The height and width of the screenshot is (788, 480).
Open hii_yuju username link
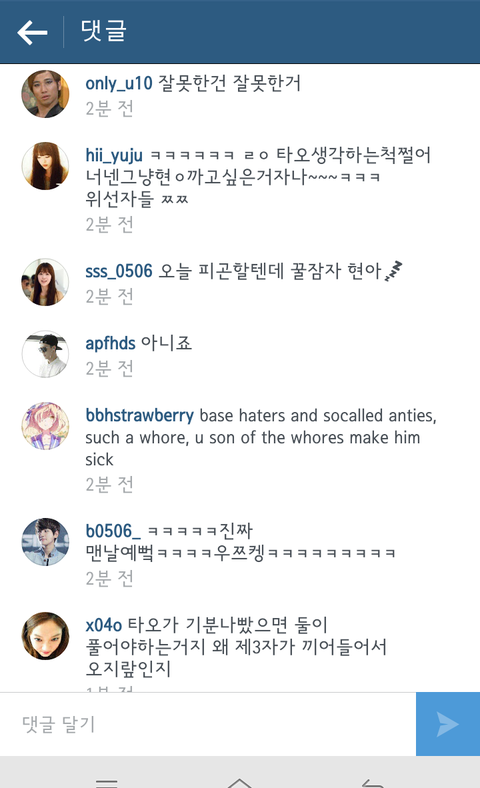click(x=114, y=155)
